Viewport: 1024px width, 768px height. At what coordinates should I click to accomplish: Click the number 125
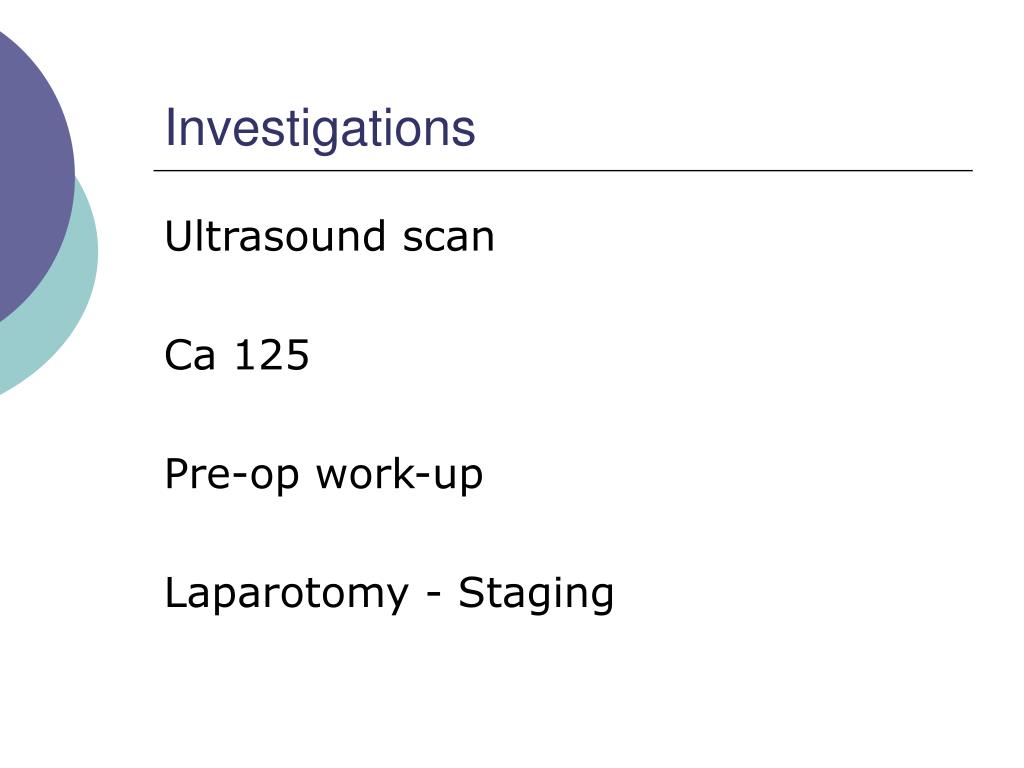coord(272,355)
